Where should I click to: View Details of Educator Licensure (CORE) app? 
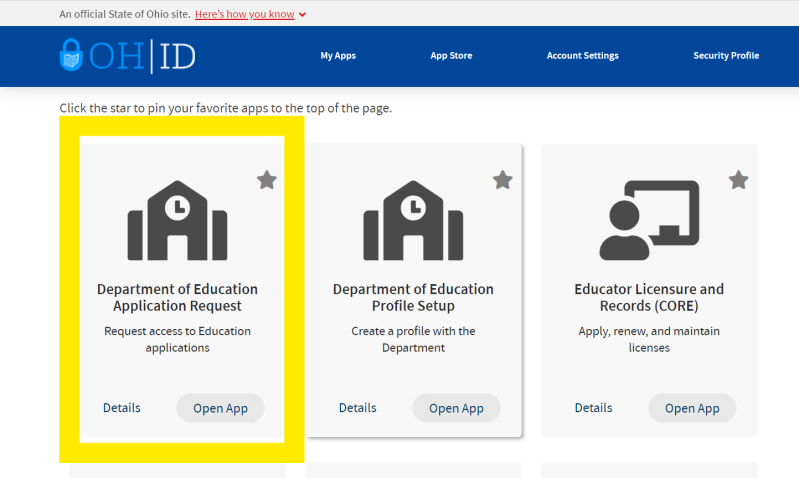[594, 408]
